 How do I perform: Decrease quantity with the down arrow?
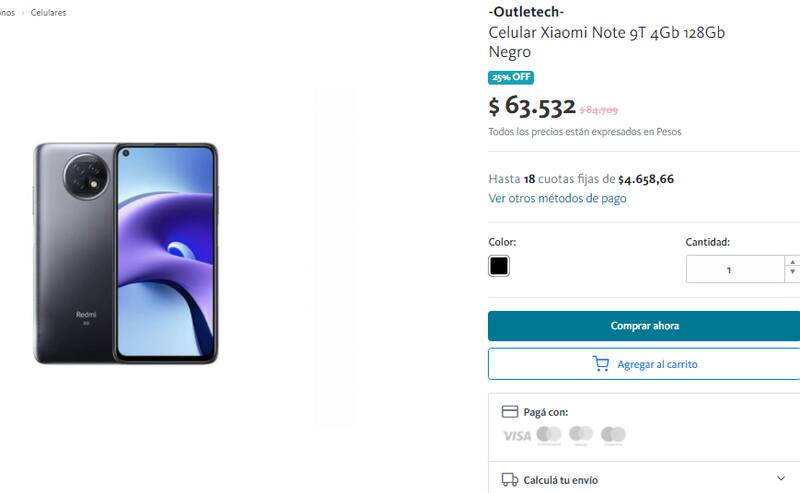click(792, 273)
